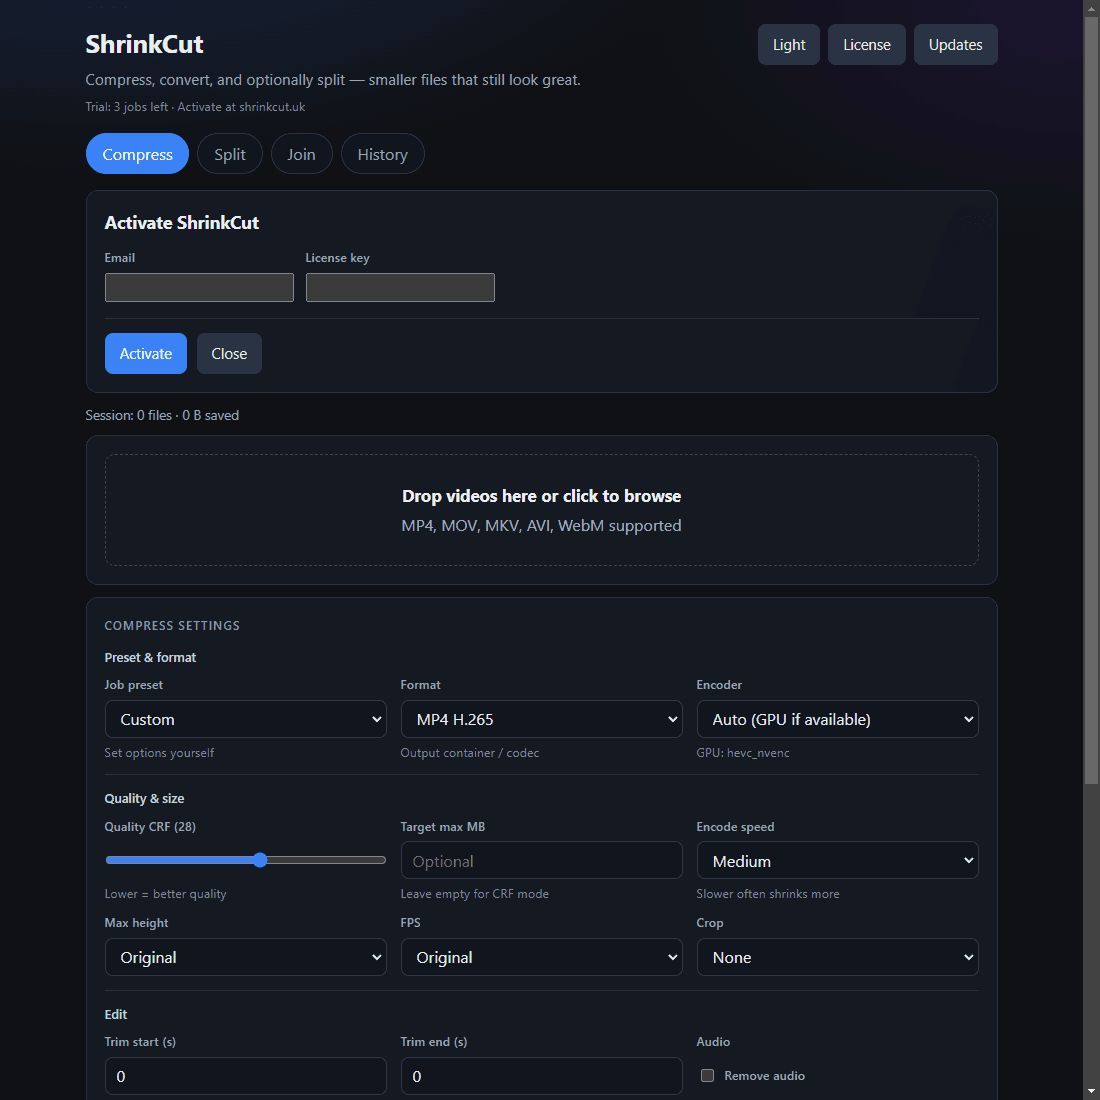Expand the Max height dropdown
Image resolution: width=1100 pixels, height=1100 pixels.
246,957
